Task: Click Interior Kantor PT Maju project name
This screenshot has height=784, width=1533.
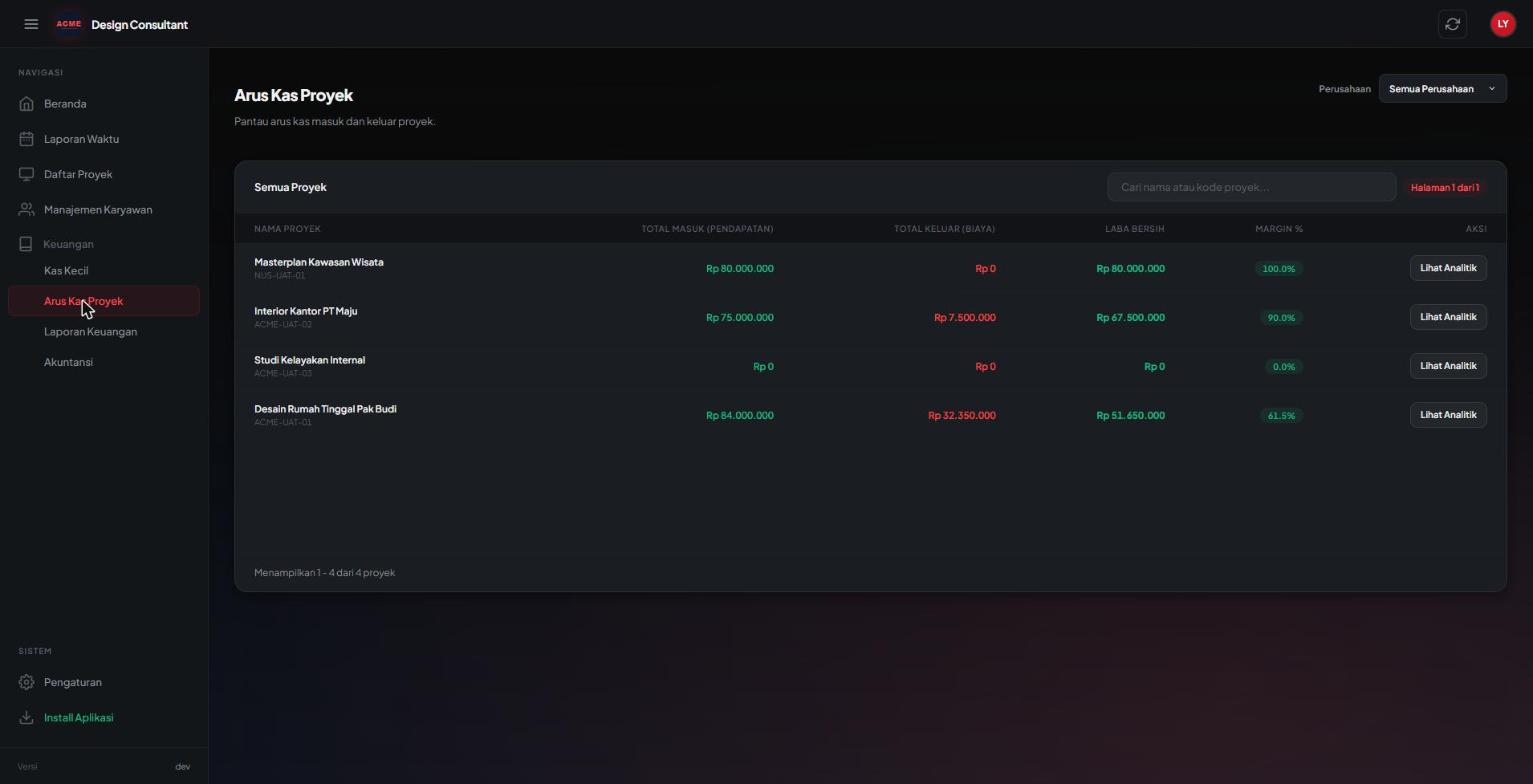Action: click(x=305, y=311)
